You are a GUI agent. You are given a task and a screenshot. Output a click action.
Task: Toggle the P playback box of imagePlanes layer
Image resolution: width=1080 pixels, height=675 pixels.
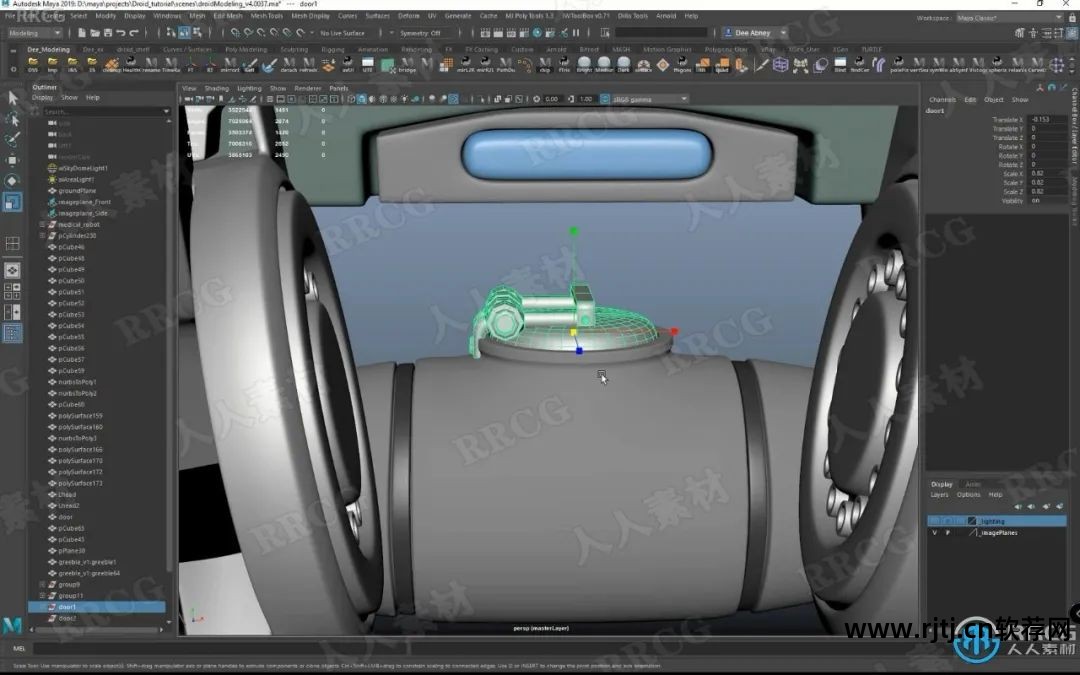click(x=947, y=533)
